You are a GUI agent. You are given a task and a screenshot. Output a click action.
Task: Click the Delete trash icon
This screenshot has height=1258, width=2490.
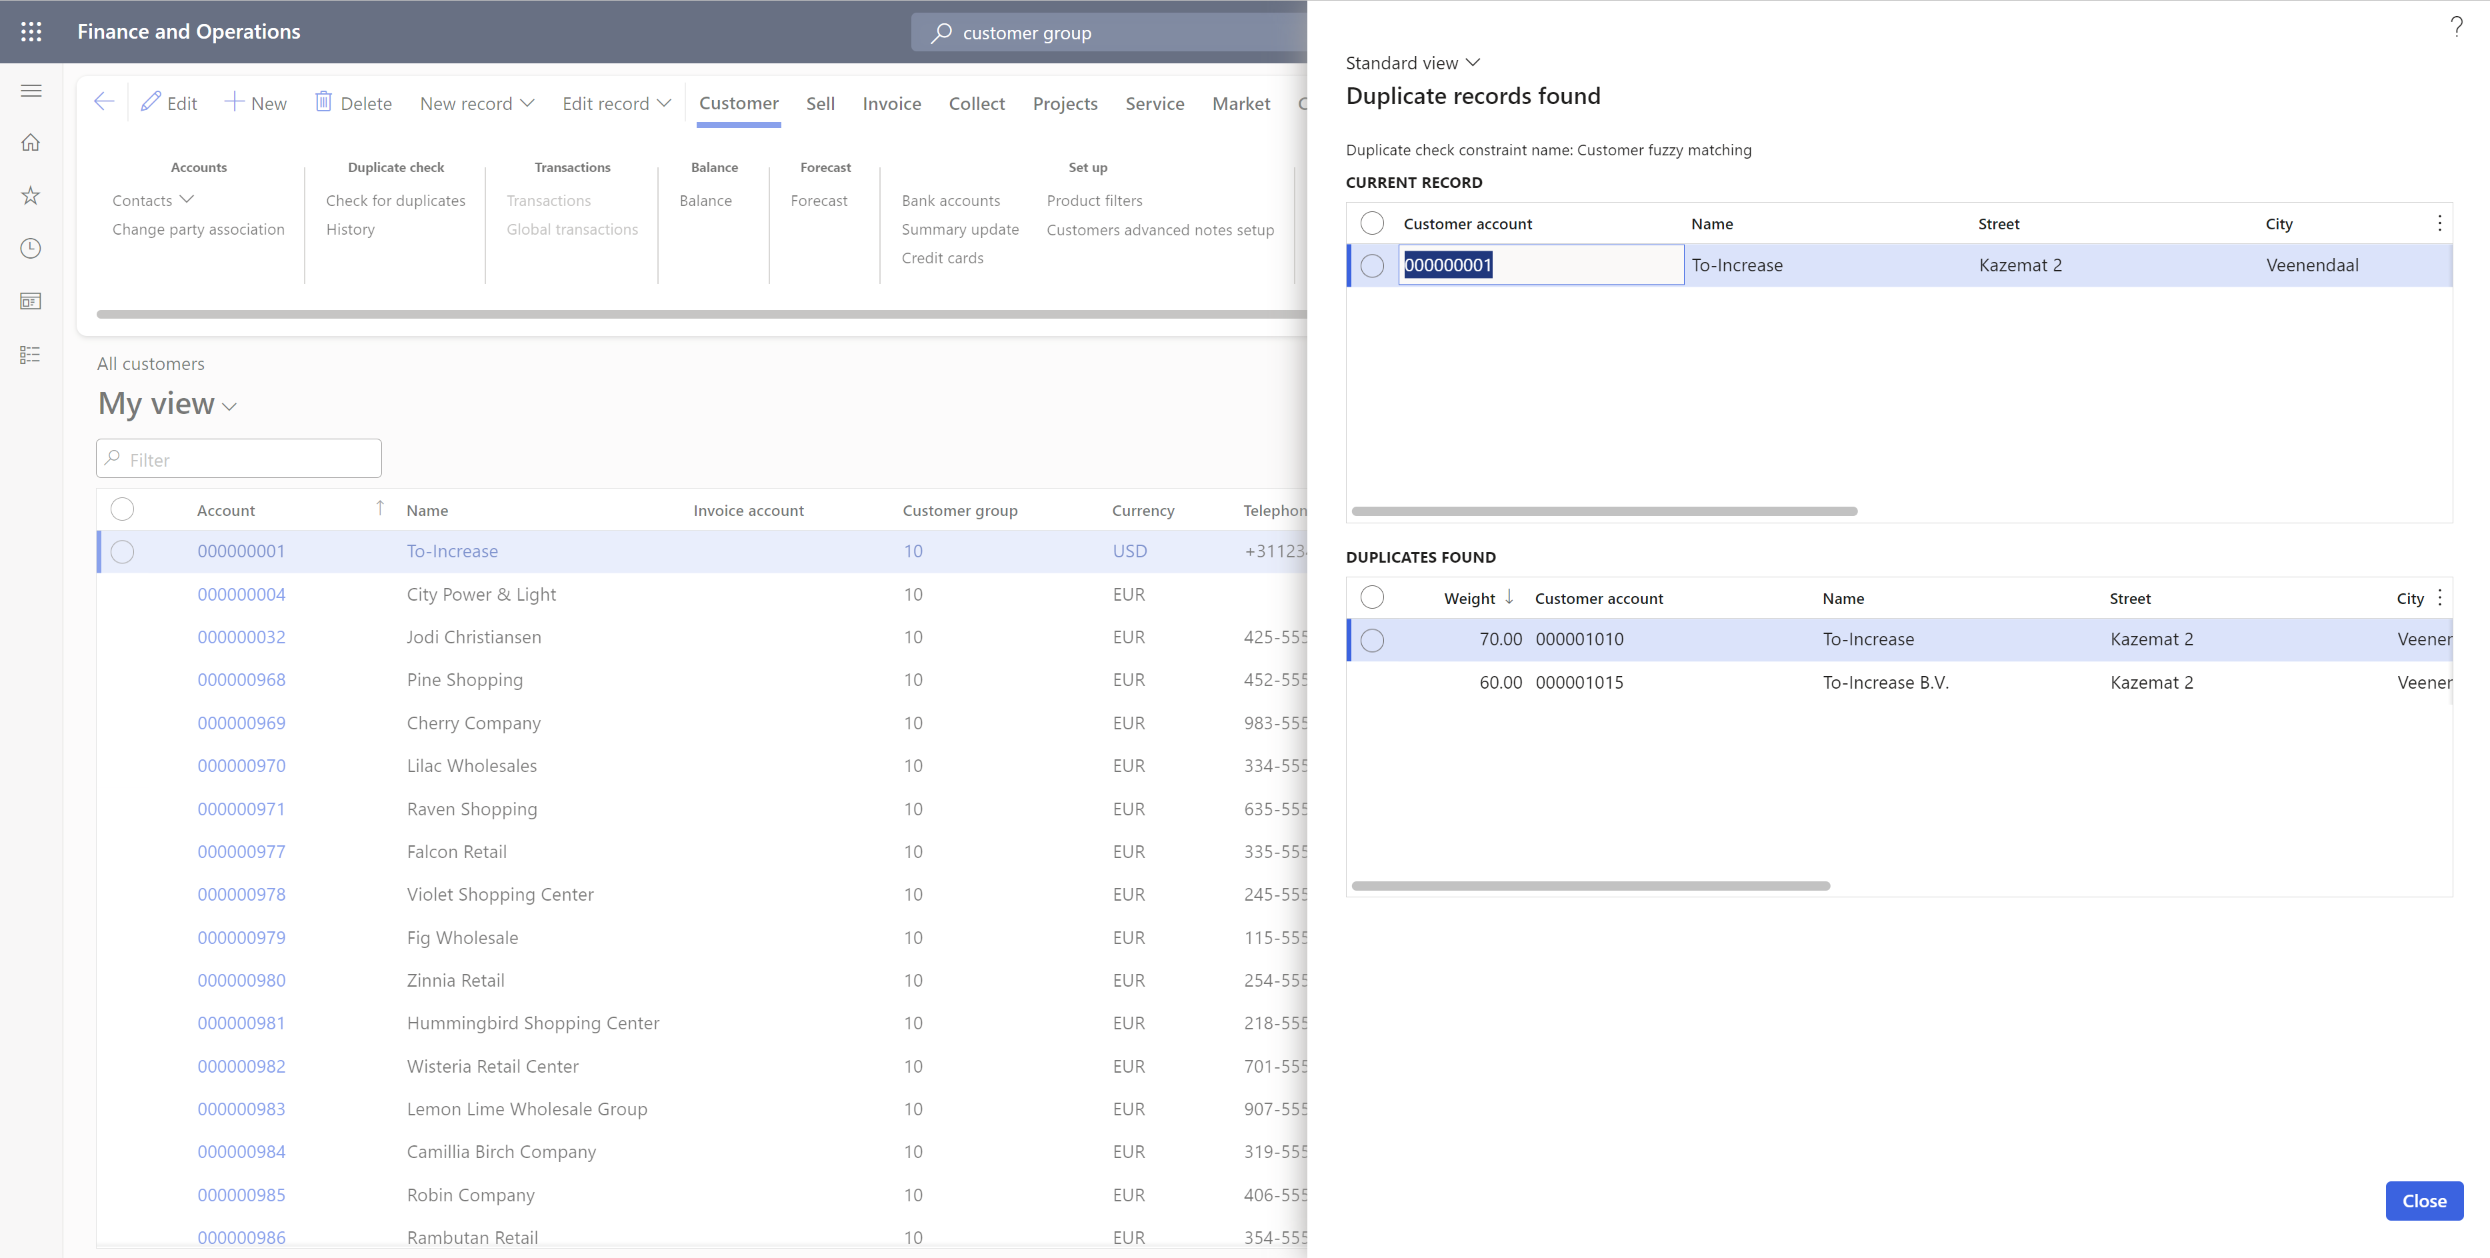click(x=323, y=102)
